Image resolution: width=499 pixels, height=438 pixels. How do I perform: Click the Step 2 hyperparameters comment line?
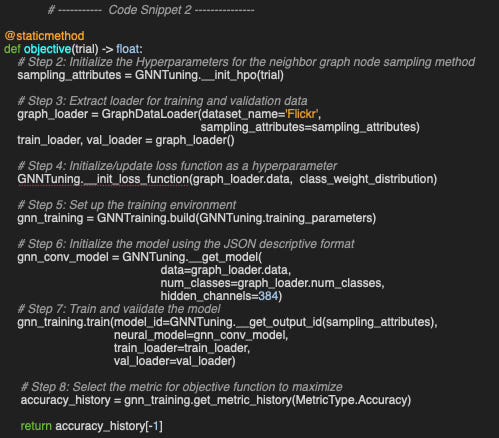(246, 62)
